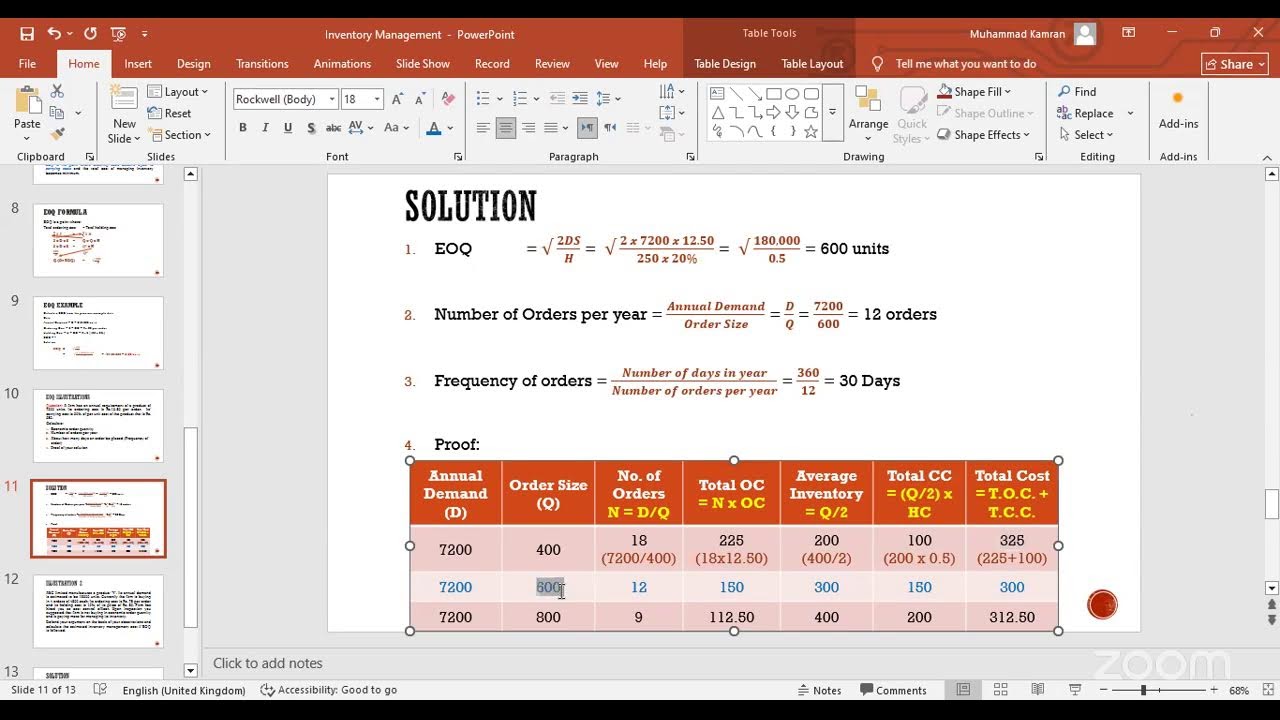
Task: Pick the five-point star shape
Action: pyautogui.click(x=811, y=131)
